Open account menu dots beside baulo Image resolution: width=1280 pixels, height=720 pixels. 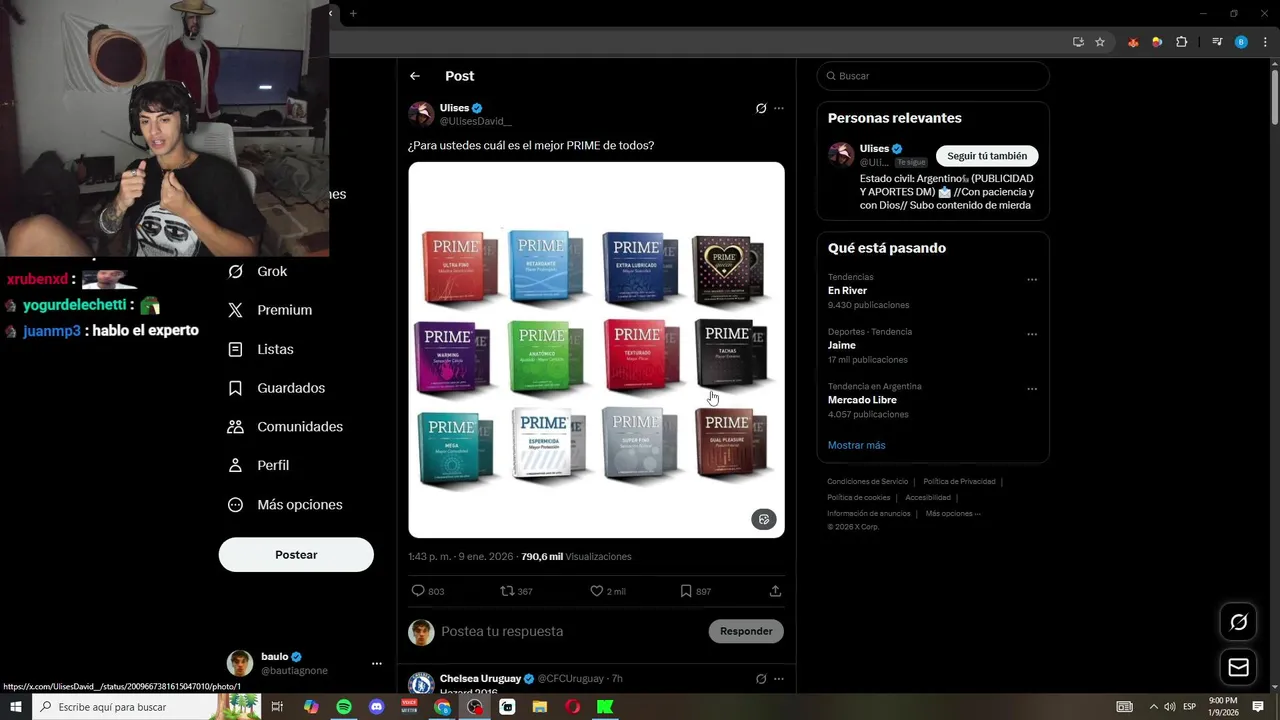(377, 663)
